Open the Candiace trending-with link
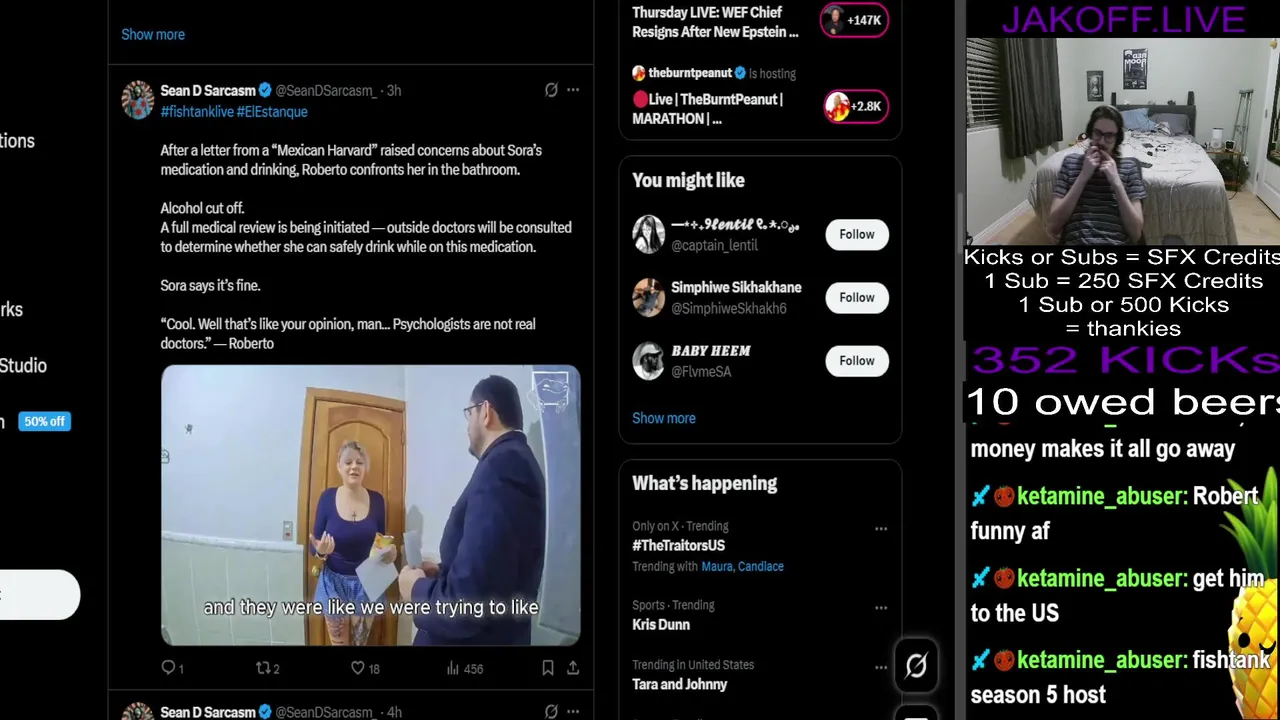The height and width of the screenshot is (720, 1280). (x=762, y=566)
